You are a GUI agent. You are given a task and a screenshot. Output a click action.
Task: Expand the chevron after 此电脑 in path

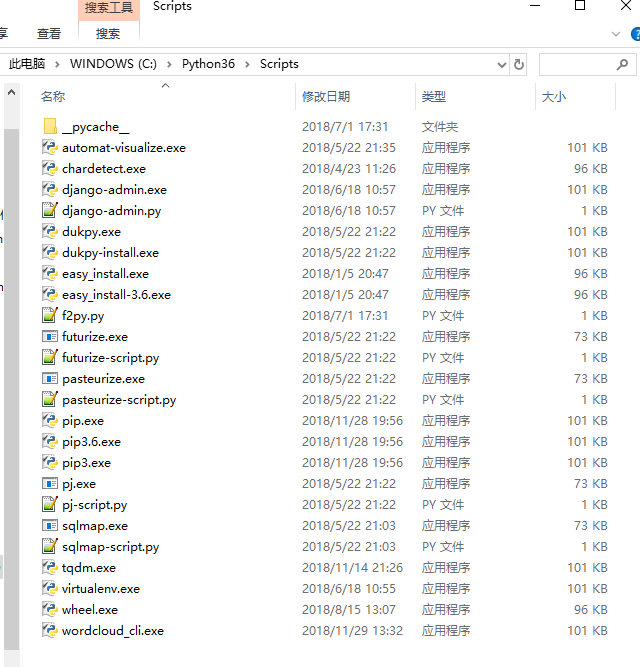click(x=57, y=64)
